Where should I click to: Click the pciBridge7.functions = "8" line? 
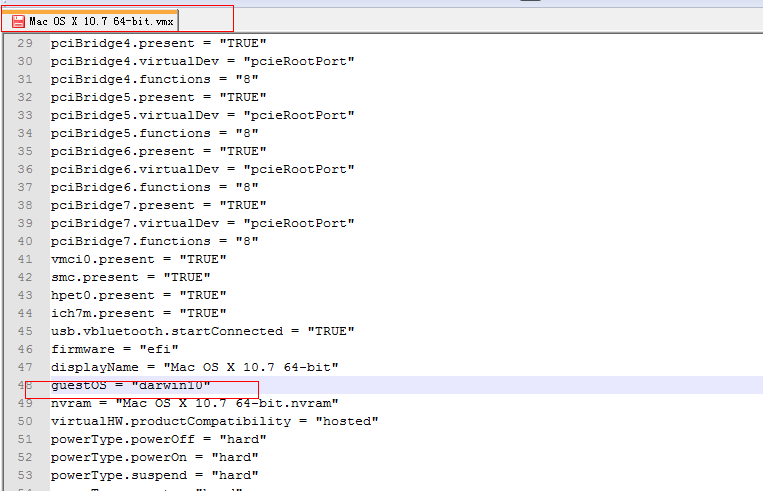[155, 241]
